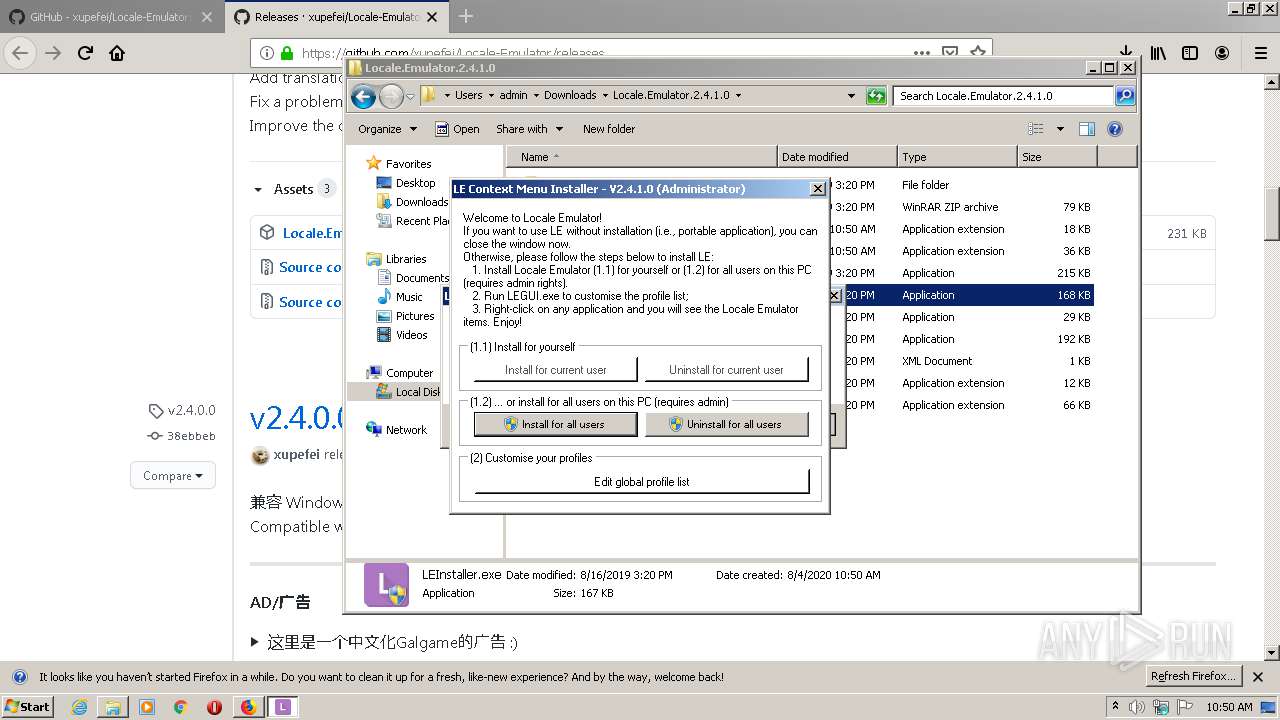Open GitHub Compare dropdown
The width and height of the screenshot is (1280, 720).
click(x=173, y=476)
